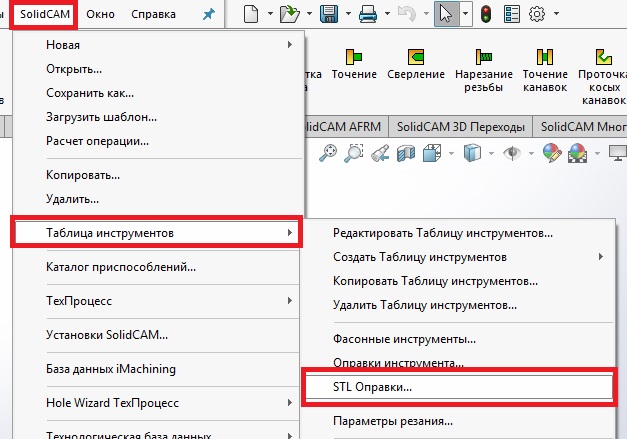Open Установки SolidCAM... settings
Image resolution: width=627 pixels, height=439 pixels.
(157, 335)
